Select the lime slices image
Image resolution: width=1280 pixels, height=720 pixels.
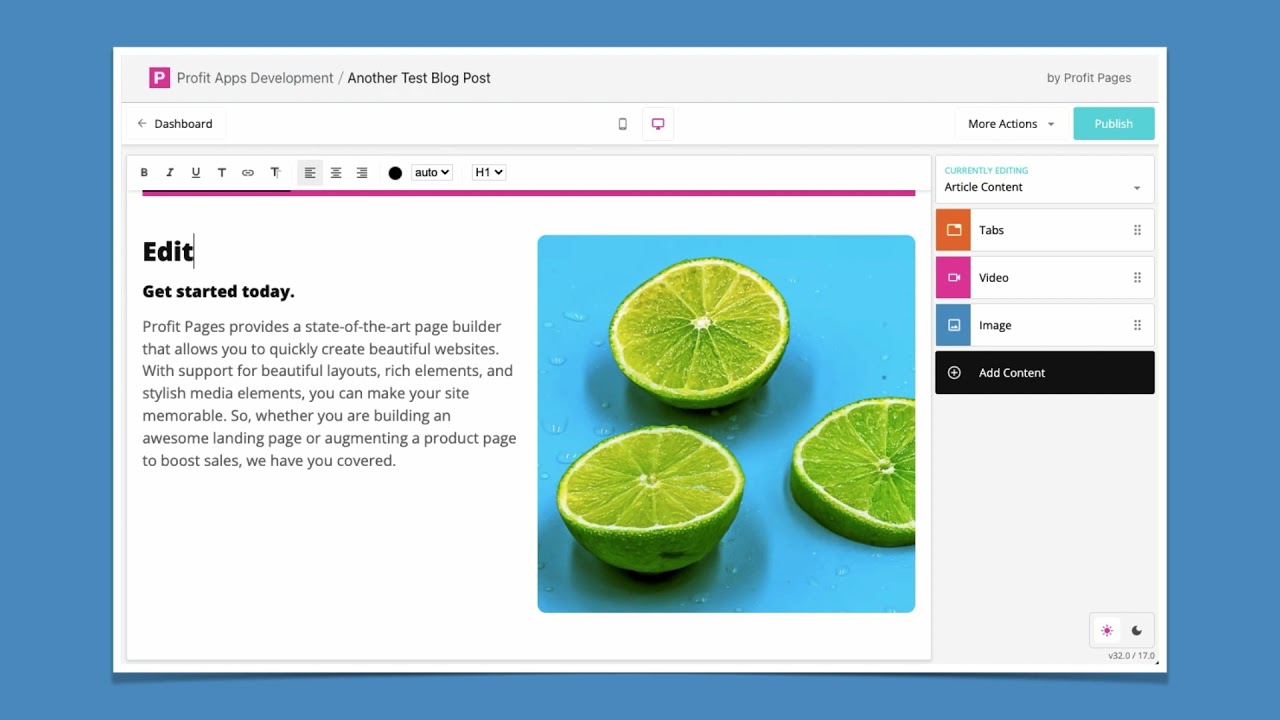(726, 424)
